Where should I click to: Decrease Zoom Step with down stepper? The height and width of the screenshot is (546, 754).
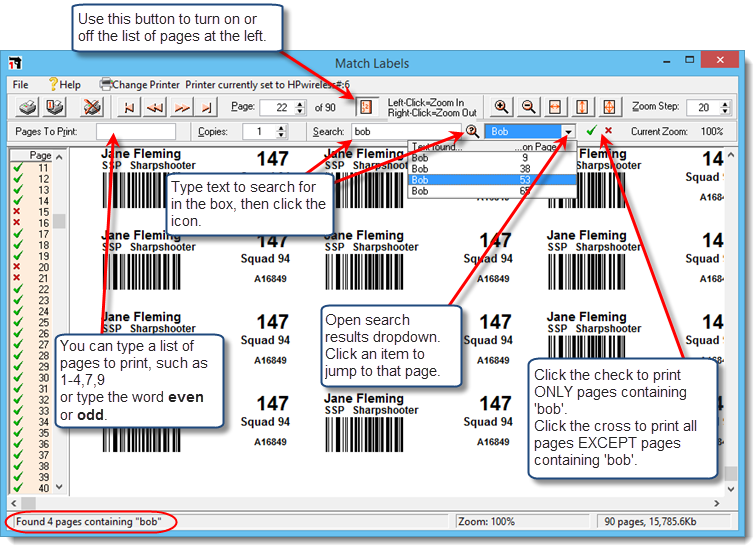point(726,111)
